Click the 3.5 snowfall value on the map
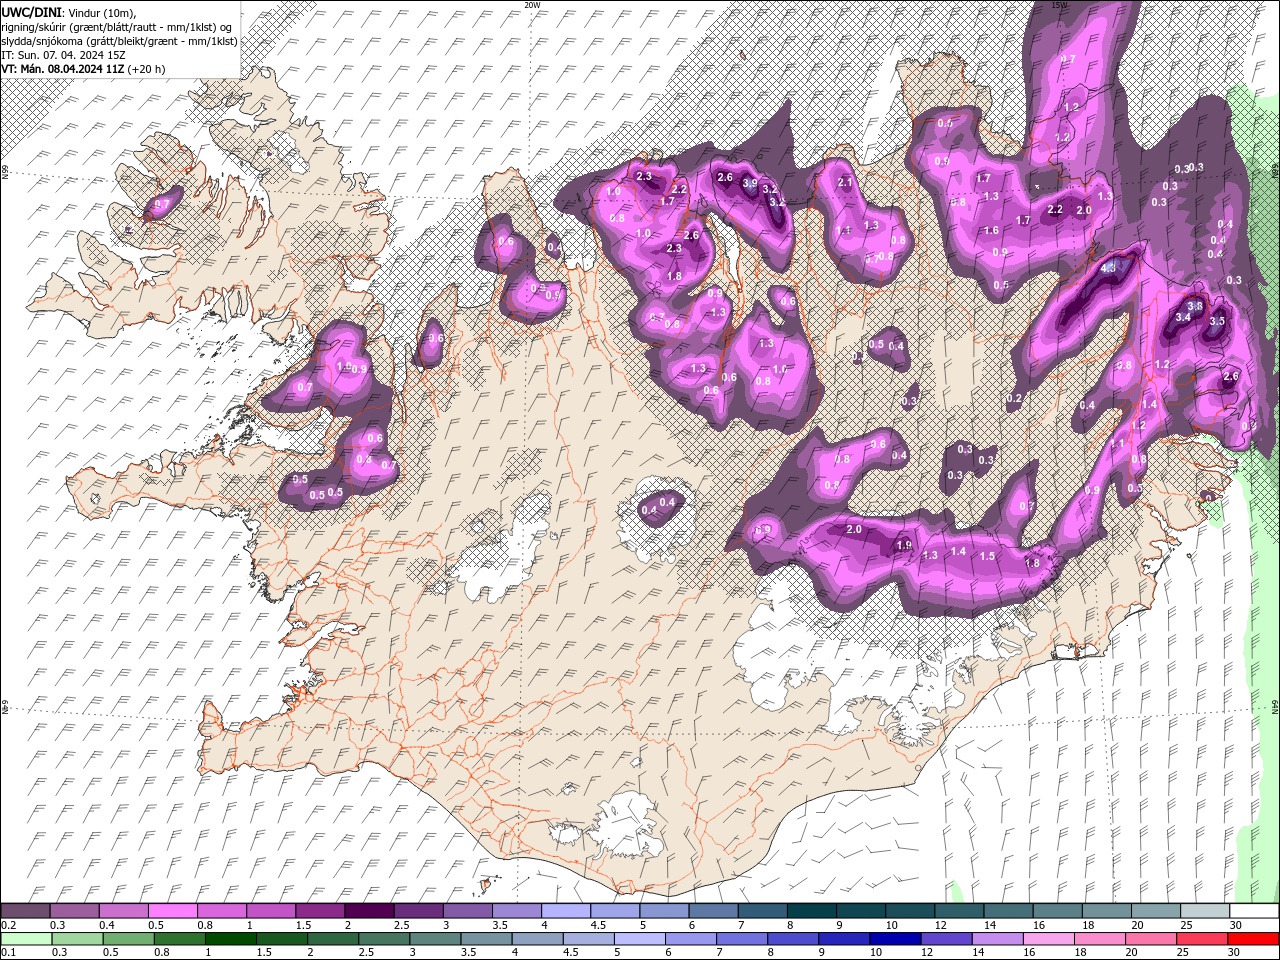 point(1217,322)
